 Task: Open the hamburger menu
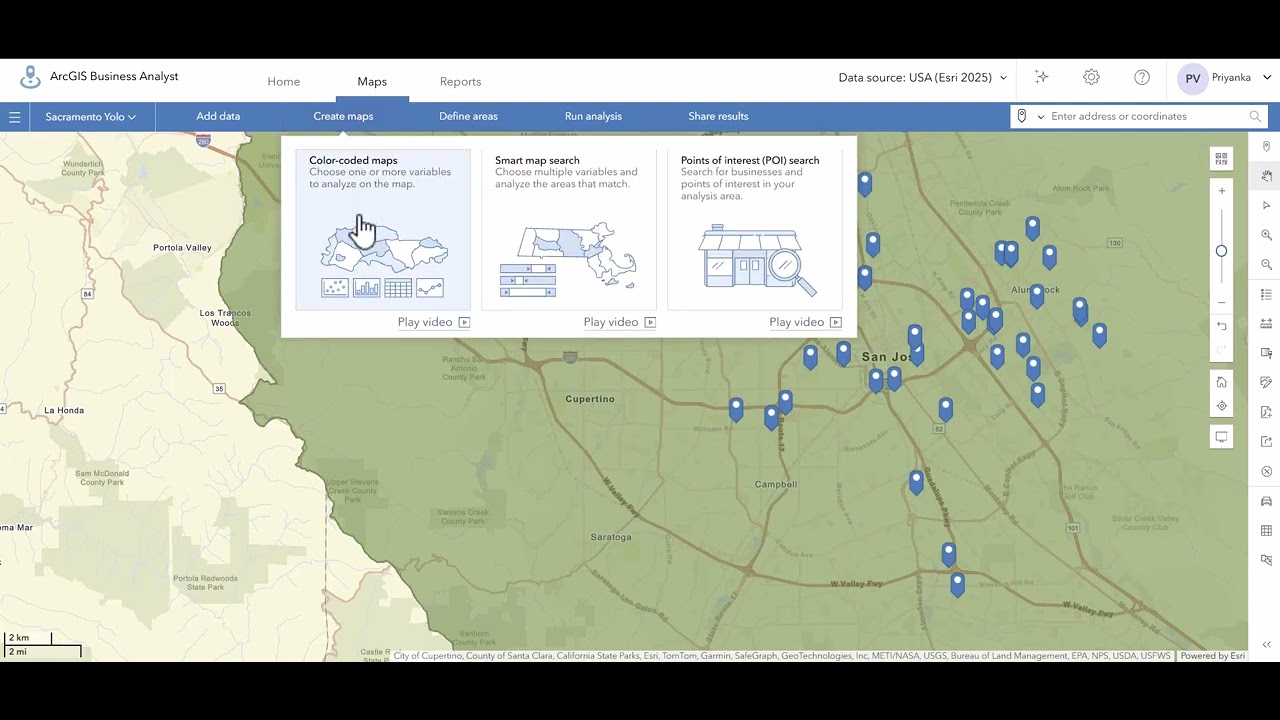coord(15,116)
